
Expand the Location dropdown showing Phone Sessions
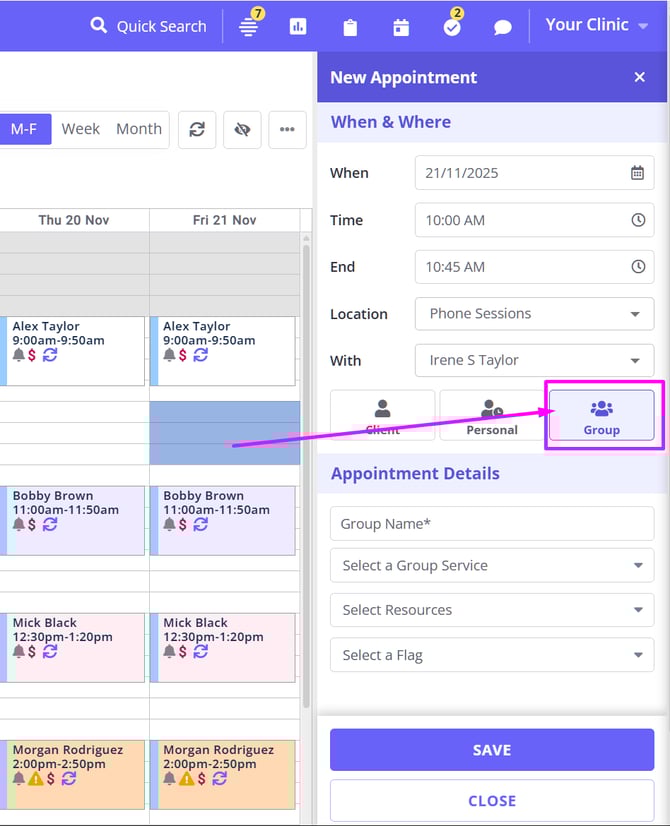[x=534, y=314]
